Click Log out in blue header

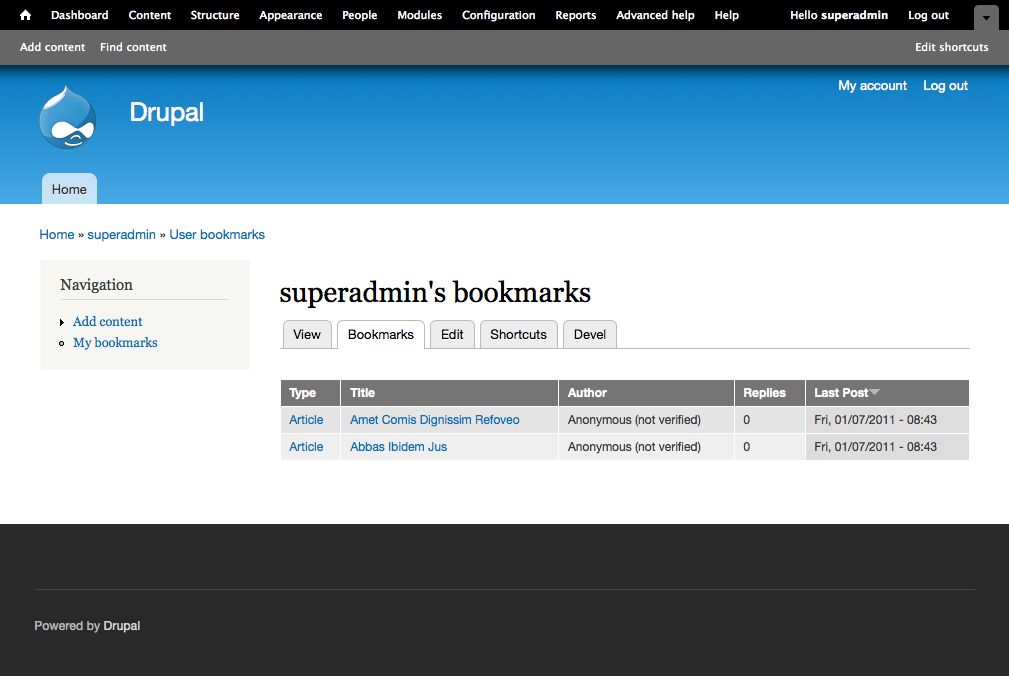click(x=945, y=86)
